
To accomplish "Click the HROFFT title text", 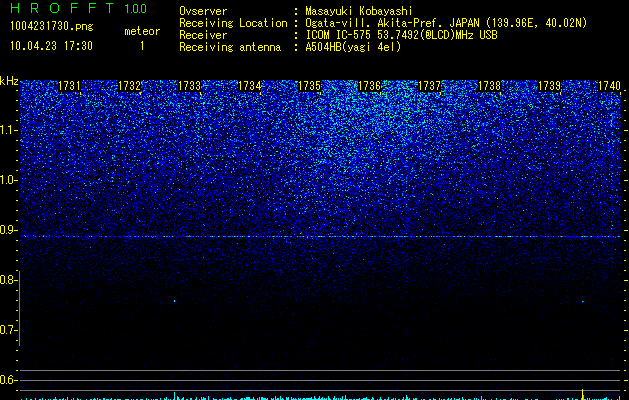I will click(62, 8).
